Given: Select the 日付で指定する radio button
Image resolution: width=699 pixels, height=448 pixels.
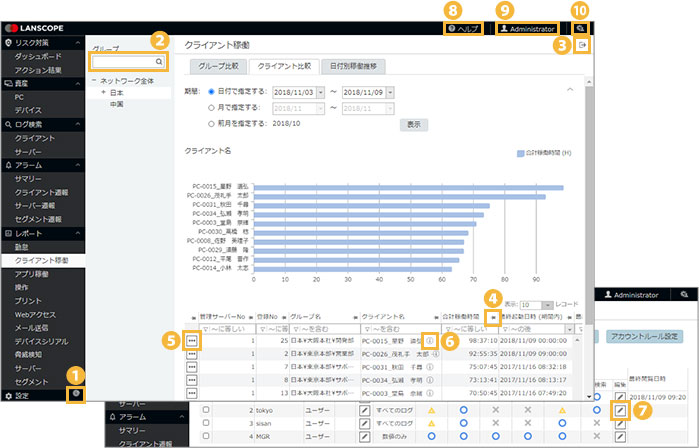Looking at the screenshot, I should point(198,91).
